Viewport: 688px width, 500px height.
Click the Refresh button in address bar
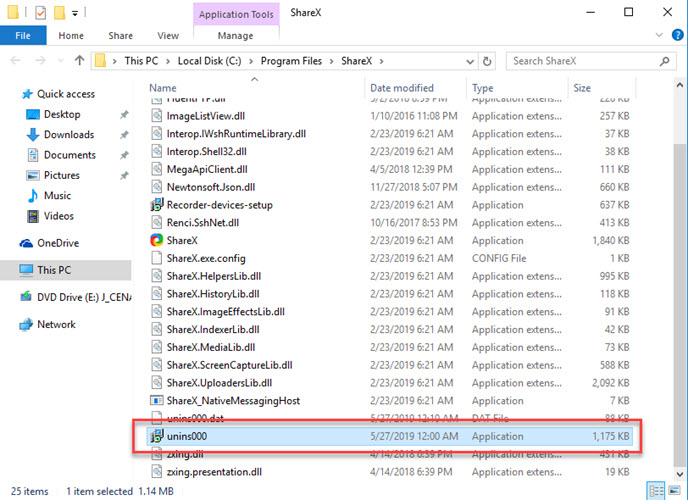click(487, 61)
